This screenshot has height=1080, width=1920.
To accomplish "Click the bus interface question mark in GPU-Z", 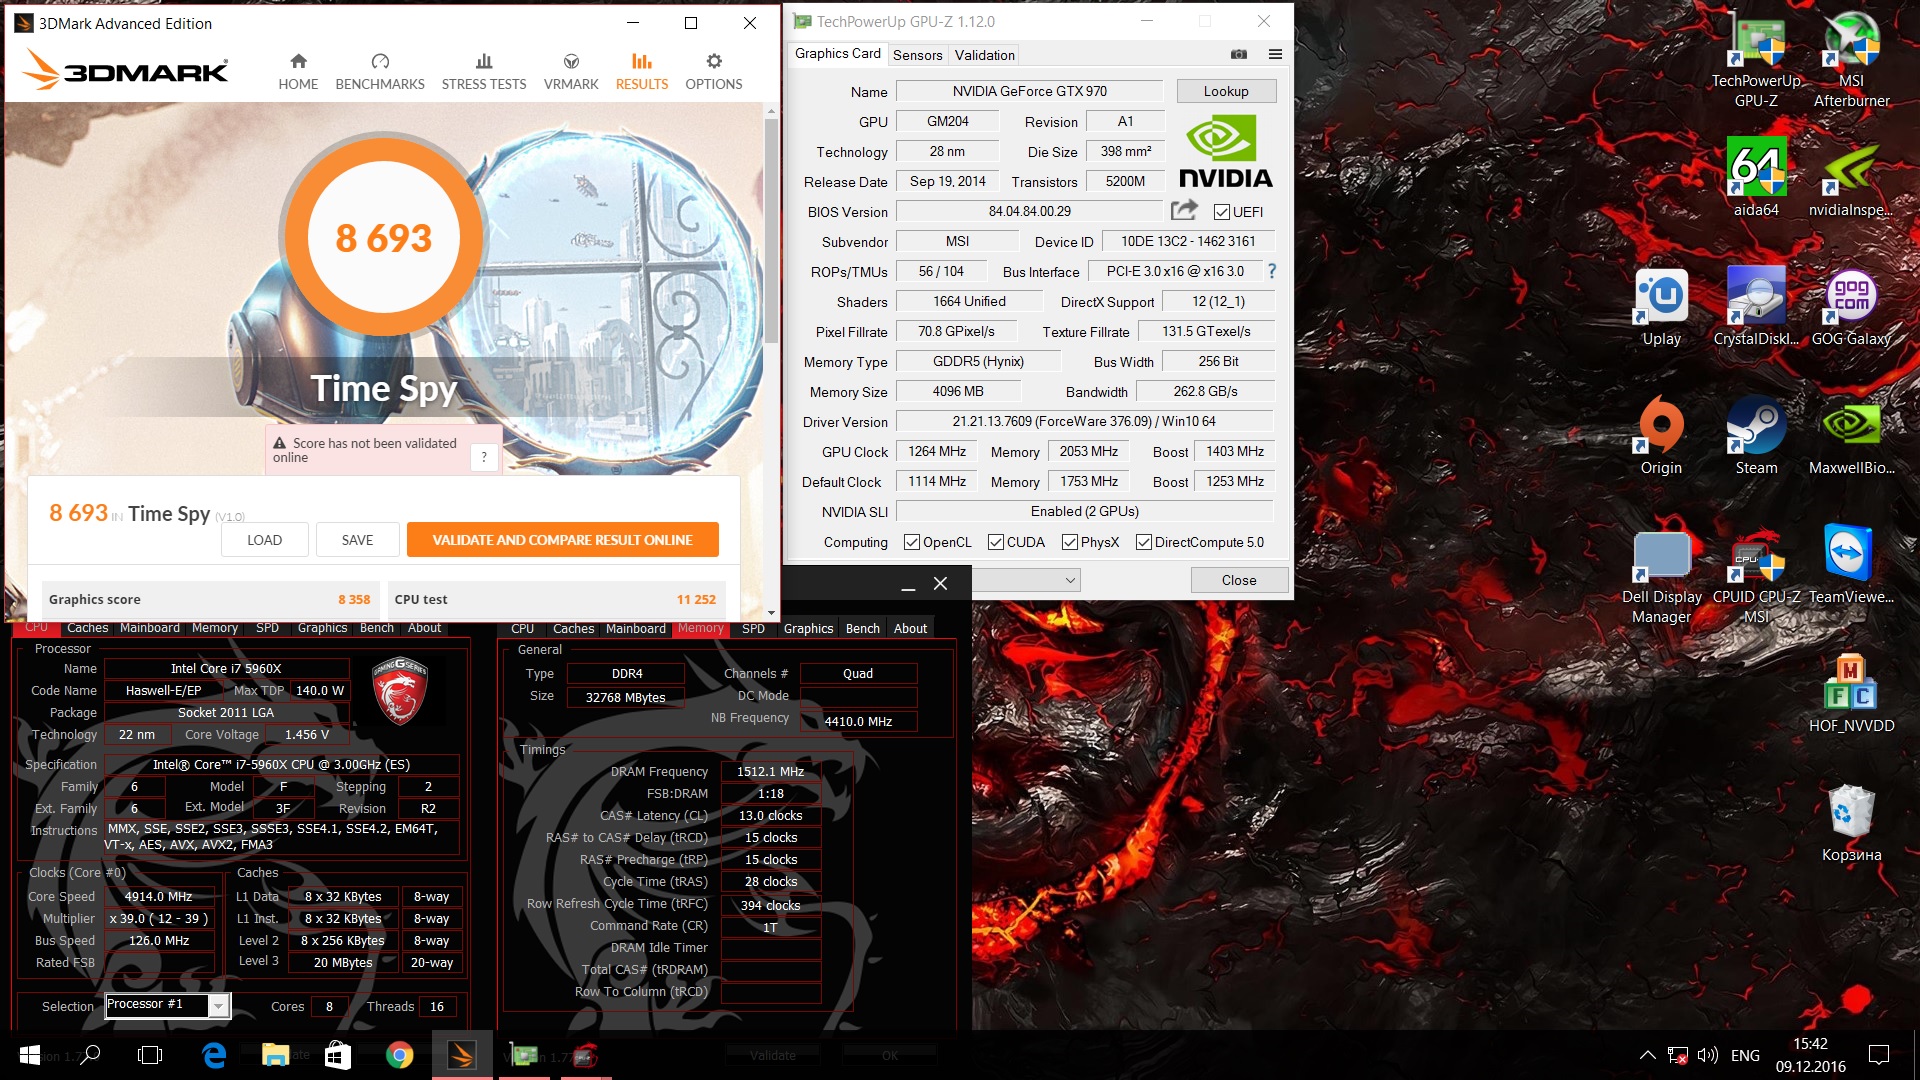I will click(x=1272, y=271).
